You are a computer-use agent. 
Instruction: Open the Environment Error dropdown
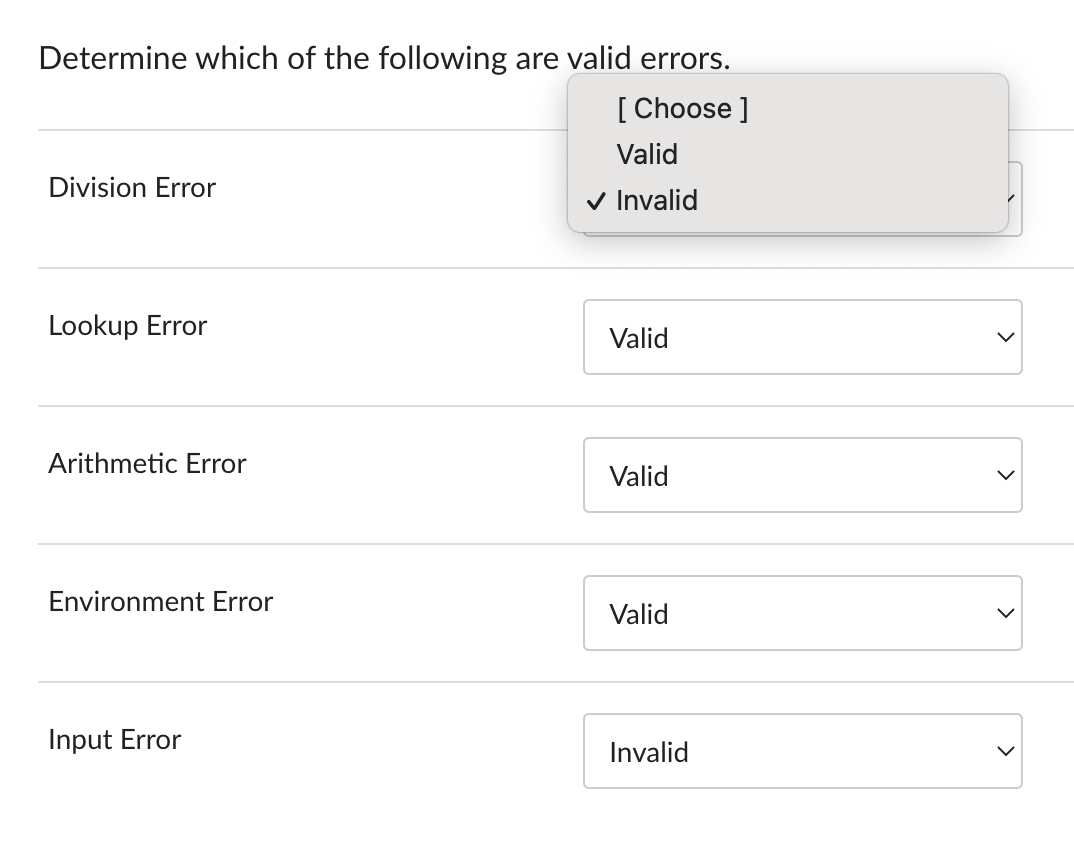click(802, 613)
